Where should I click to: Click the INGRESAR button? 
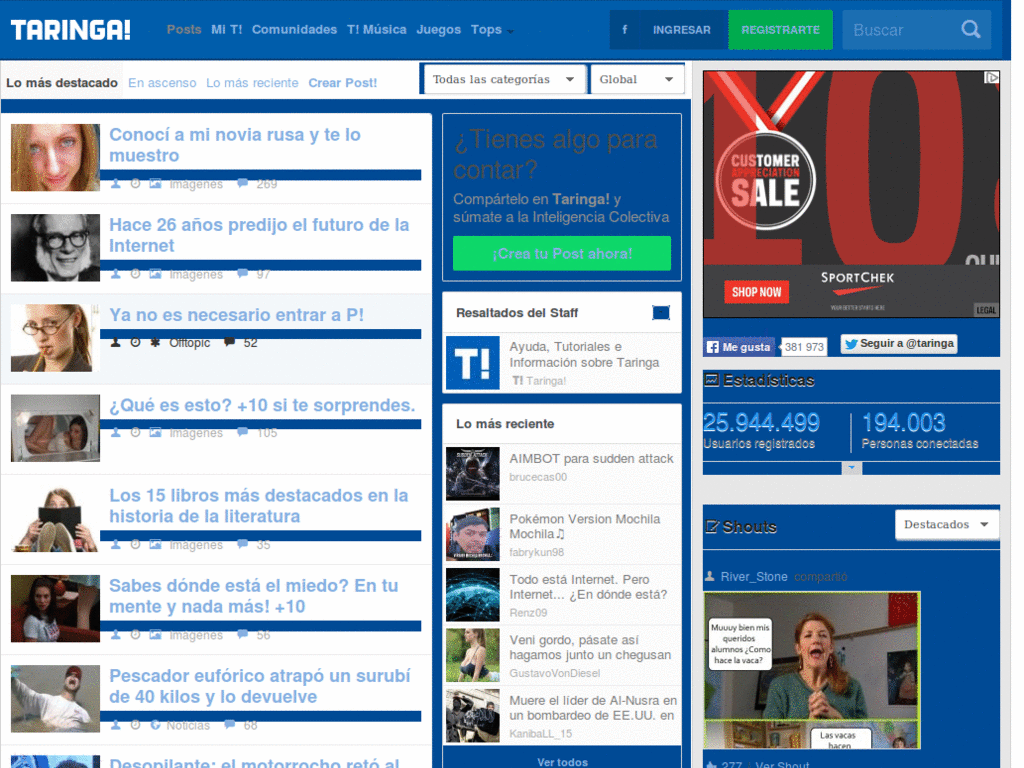[x=682, y=30]
